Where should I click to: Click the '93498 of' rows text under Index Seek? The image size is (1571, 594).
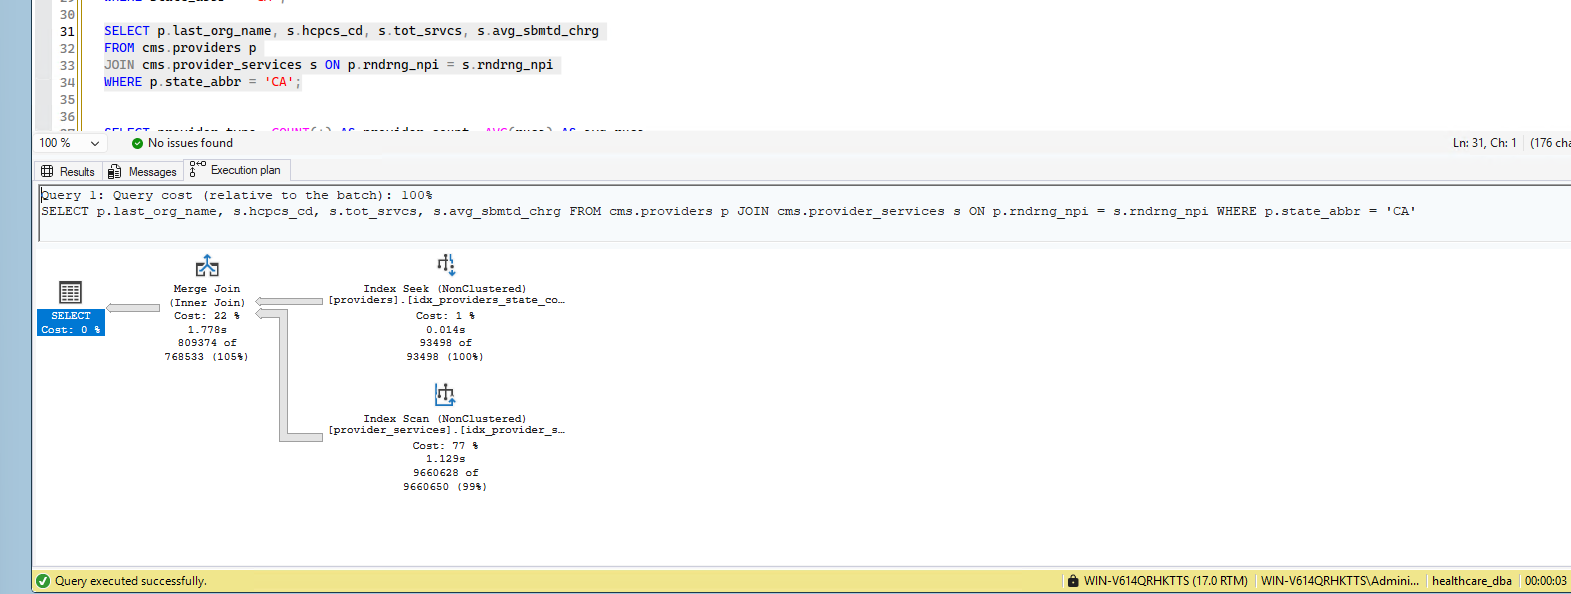445,343
